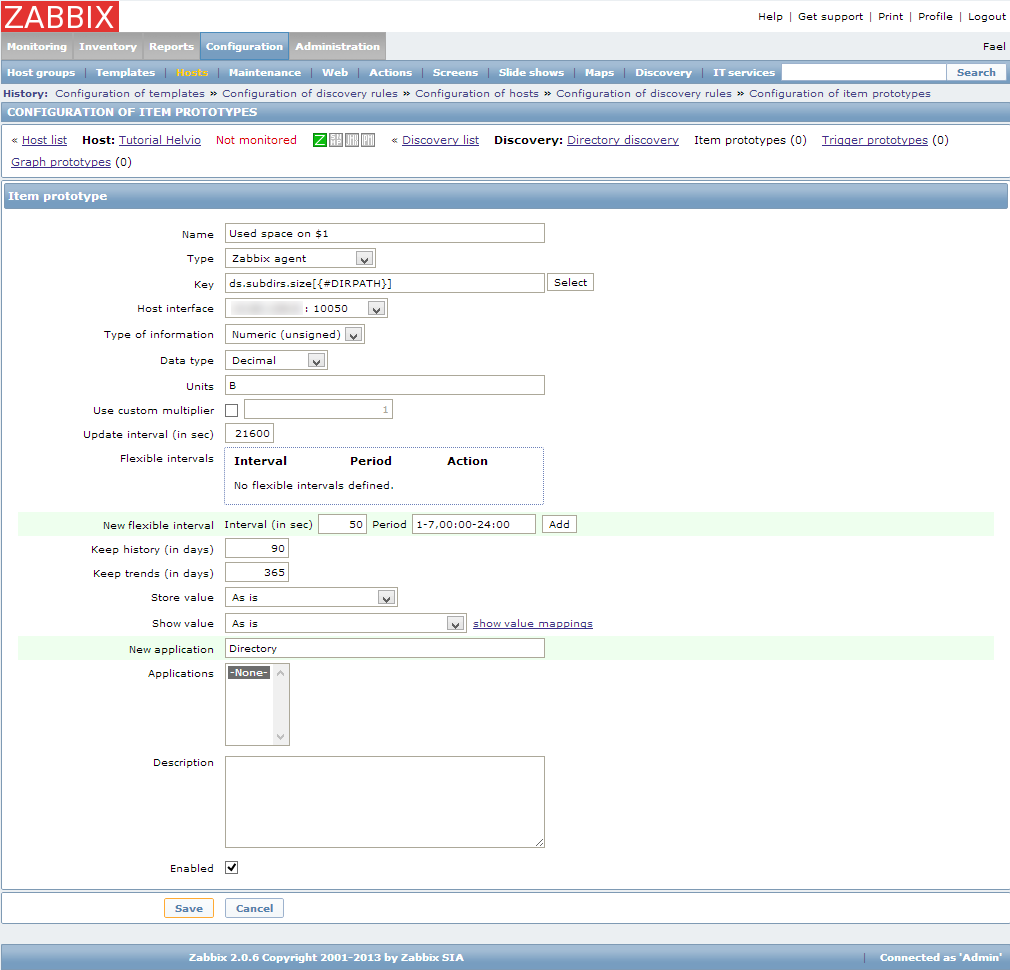Open the Monitoring menu tab
1010x970 pixels.
(37, 46)
